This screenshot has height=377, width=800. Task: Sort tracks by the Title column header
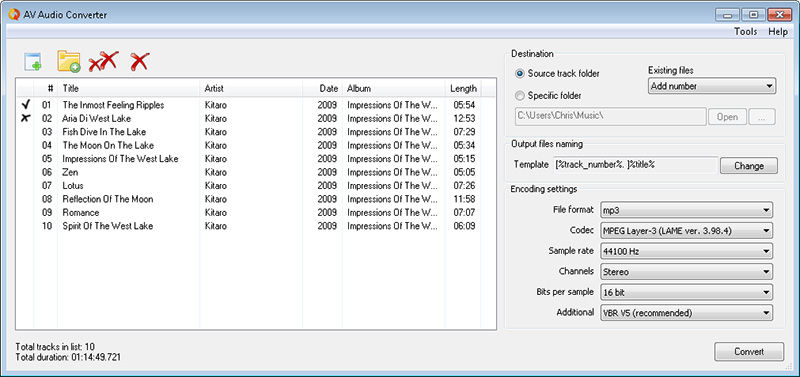[x=128, y=88]
